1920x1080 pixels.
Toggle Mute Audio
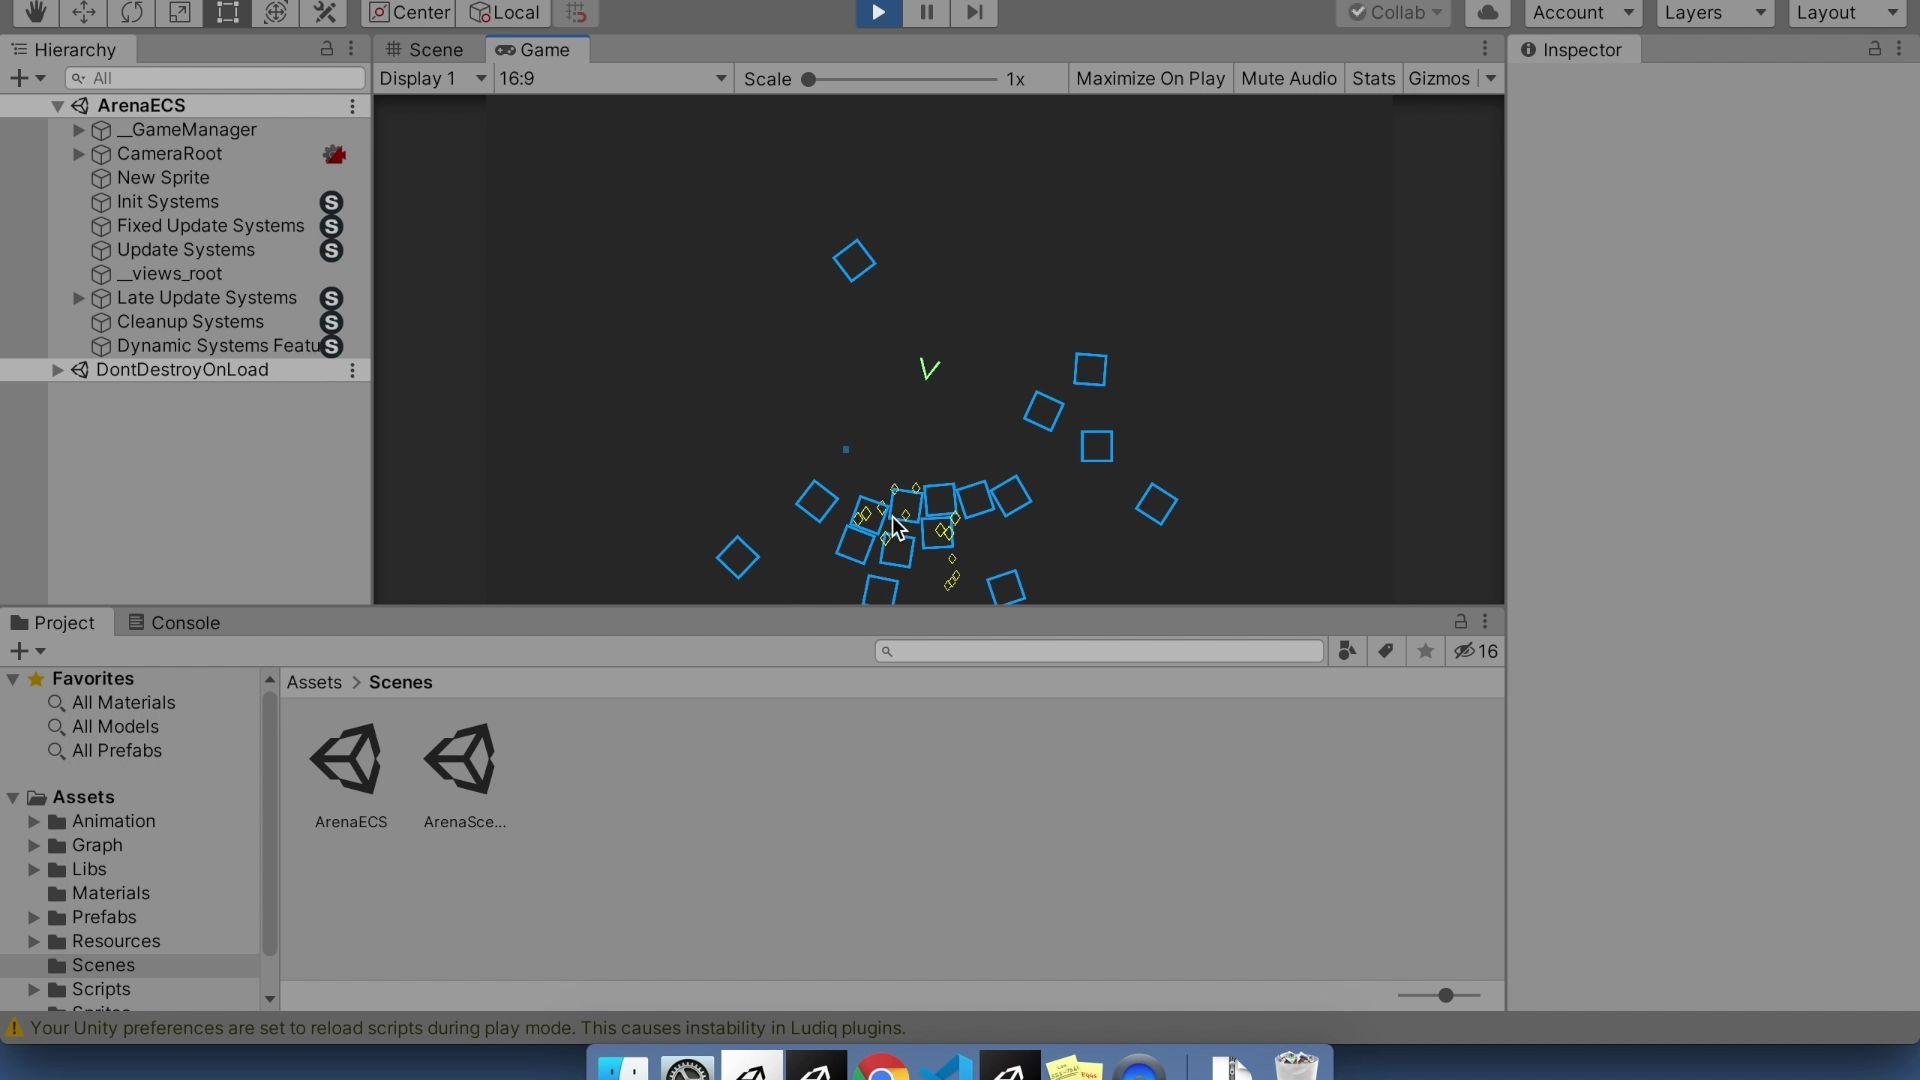point(1288,78)
